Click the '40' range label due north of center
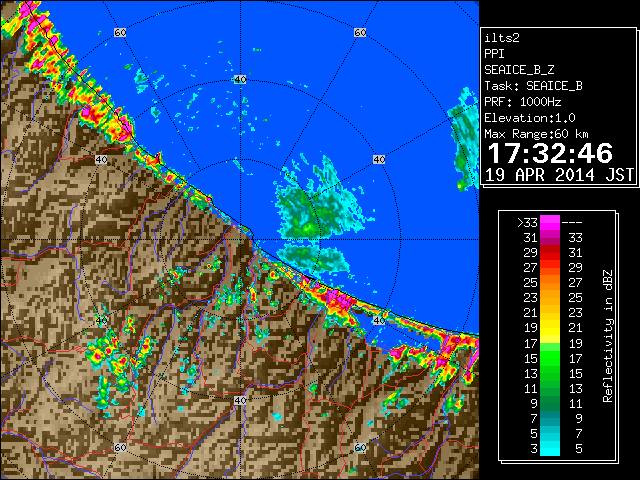Screen dimensions: 640x480 click(x=240, y=79)
